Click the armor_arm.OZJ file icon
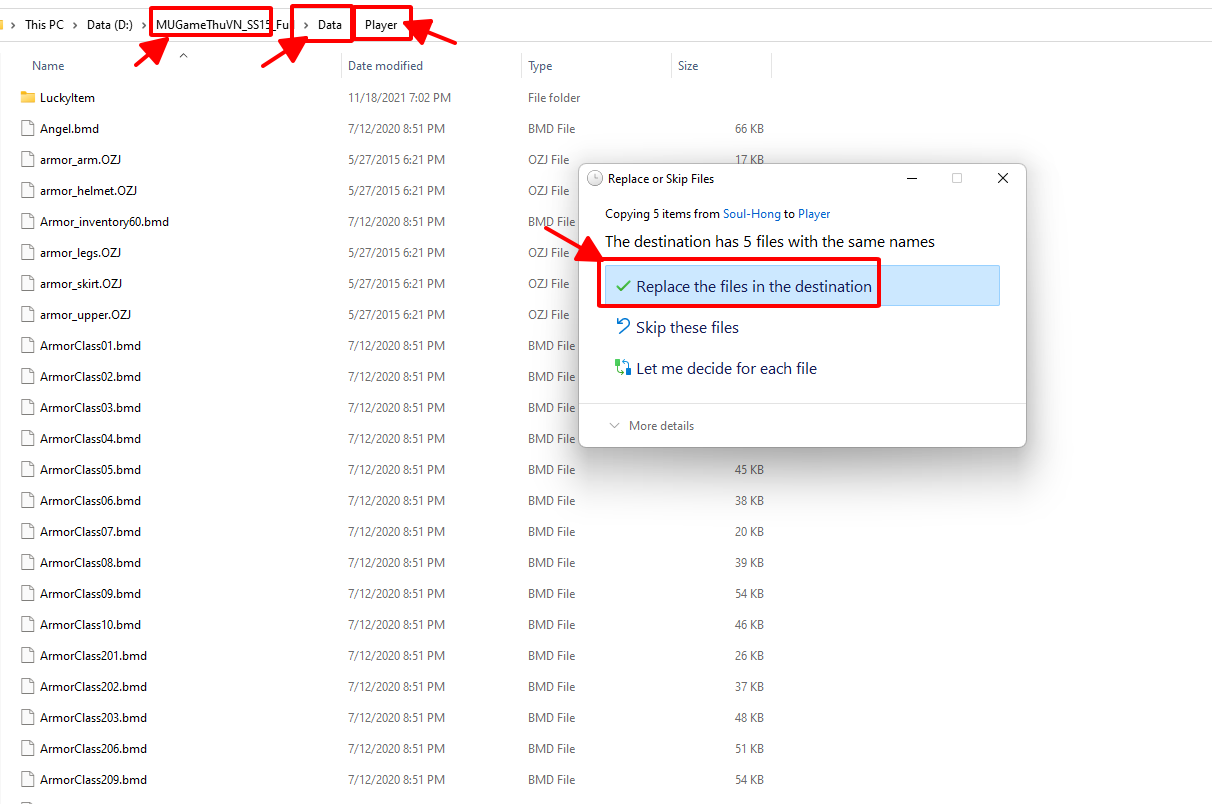 click(x=28, y=160)
